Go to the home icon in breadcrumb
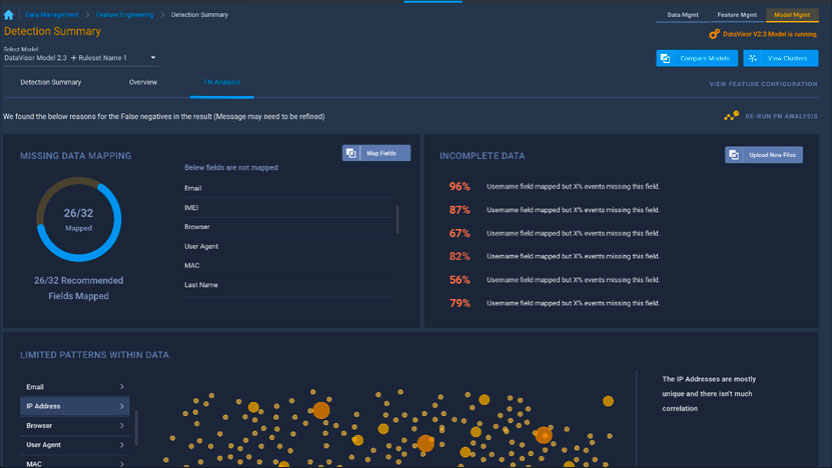 [x=8, y=15]
